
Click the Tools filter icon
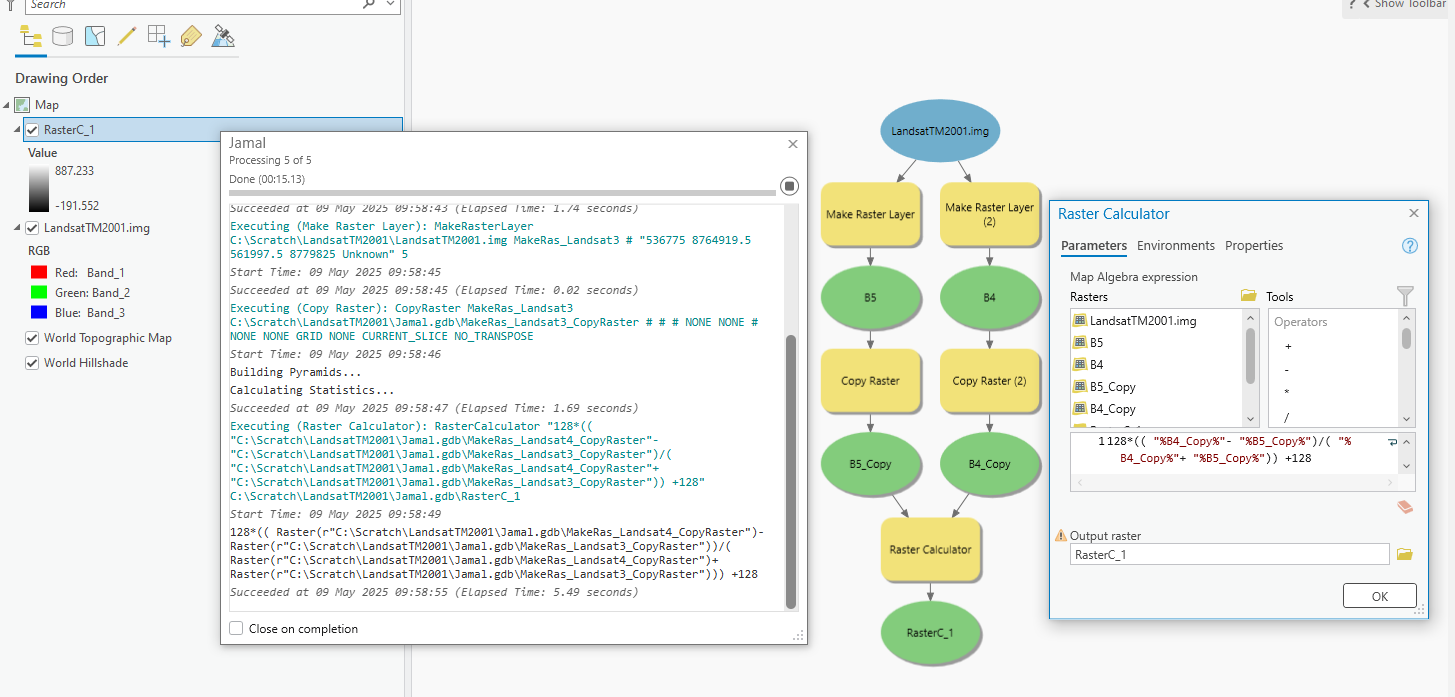pyautogui.click(x=1405, y=296)
